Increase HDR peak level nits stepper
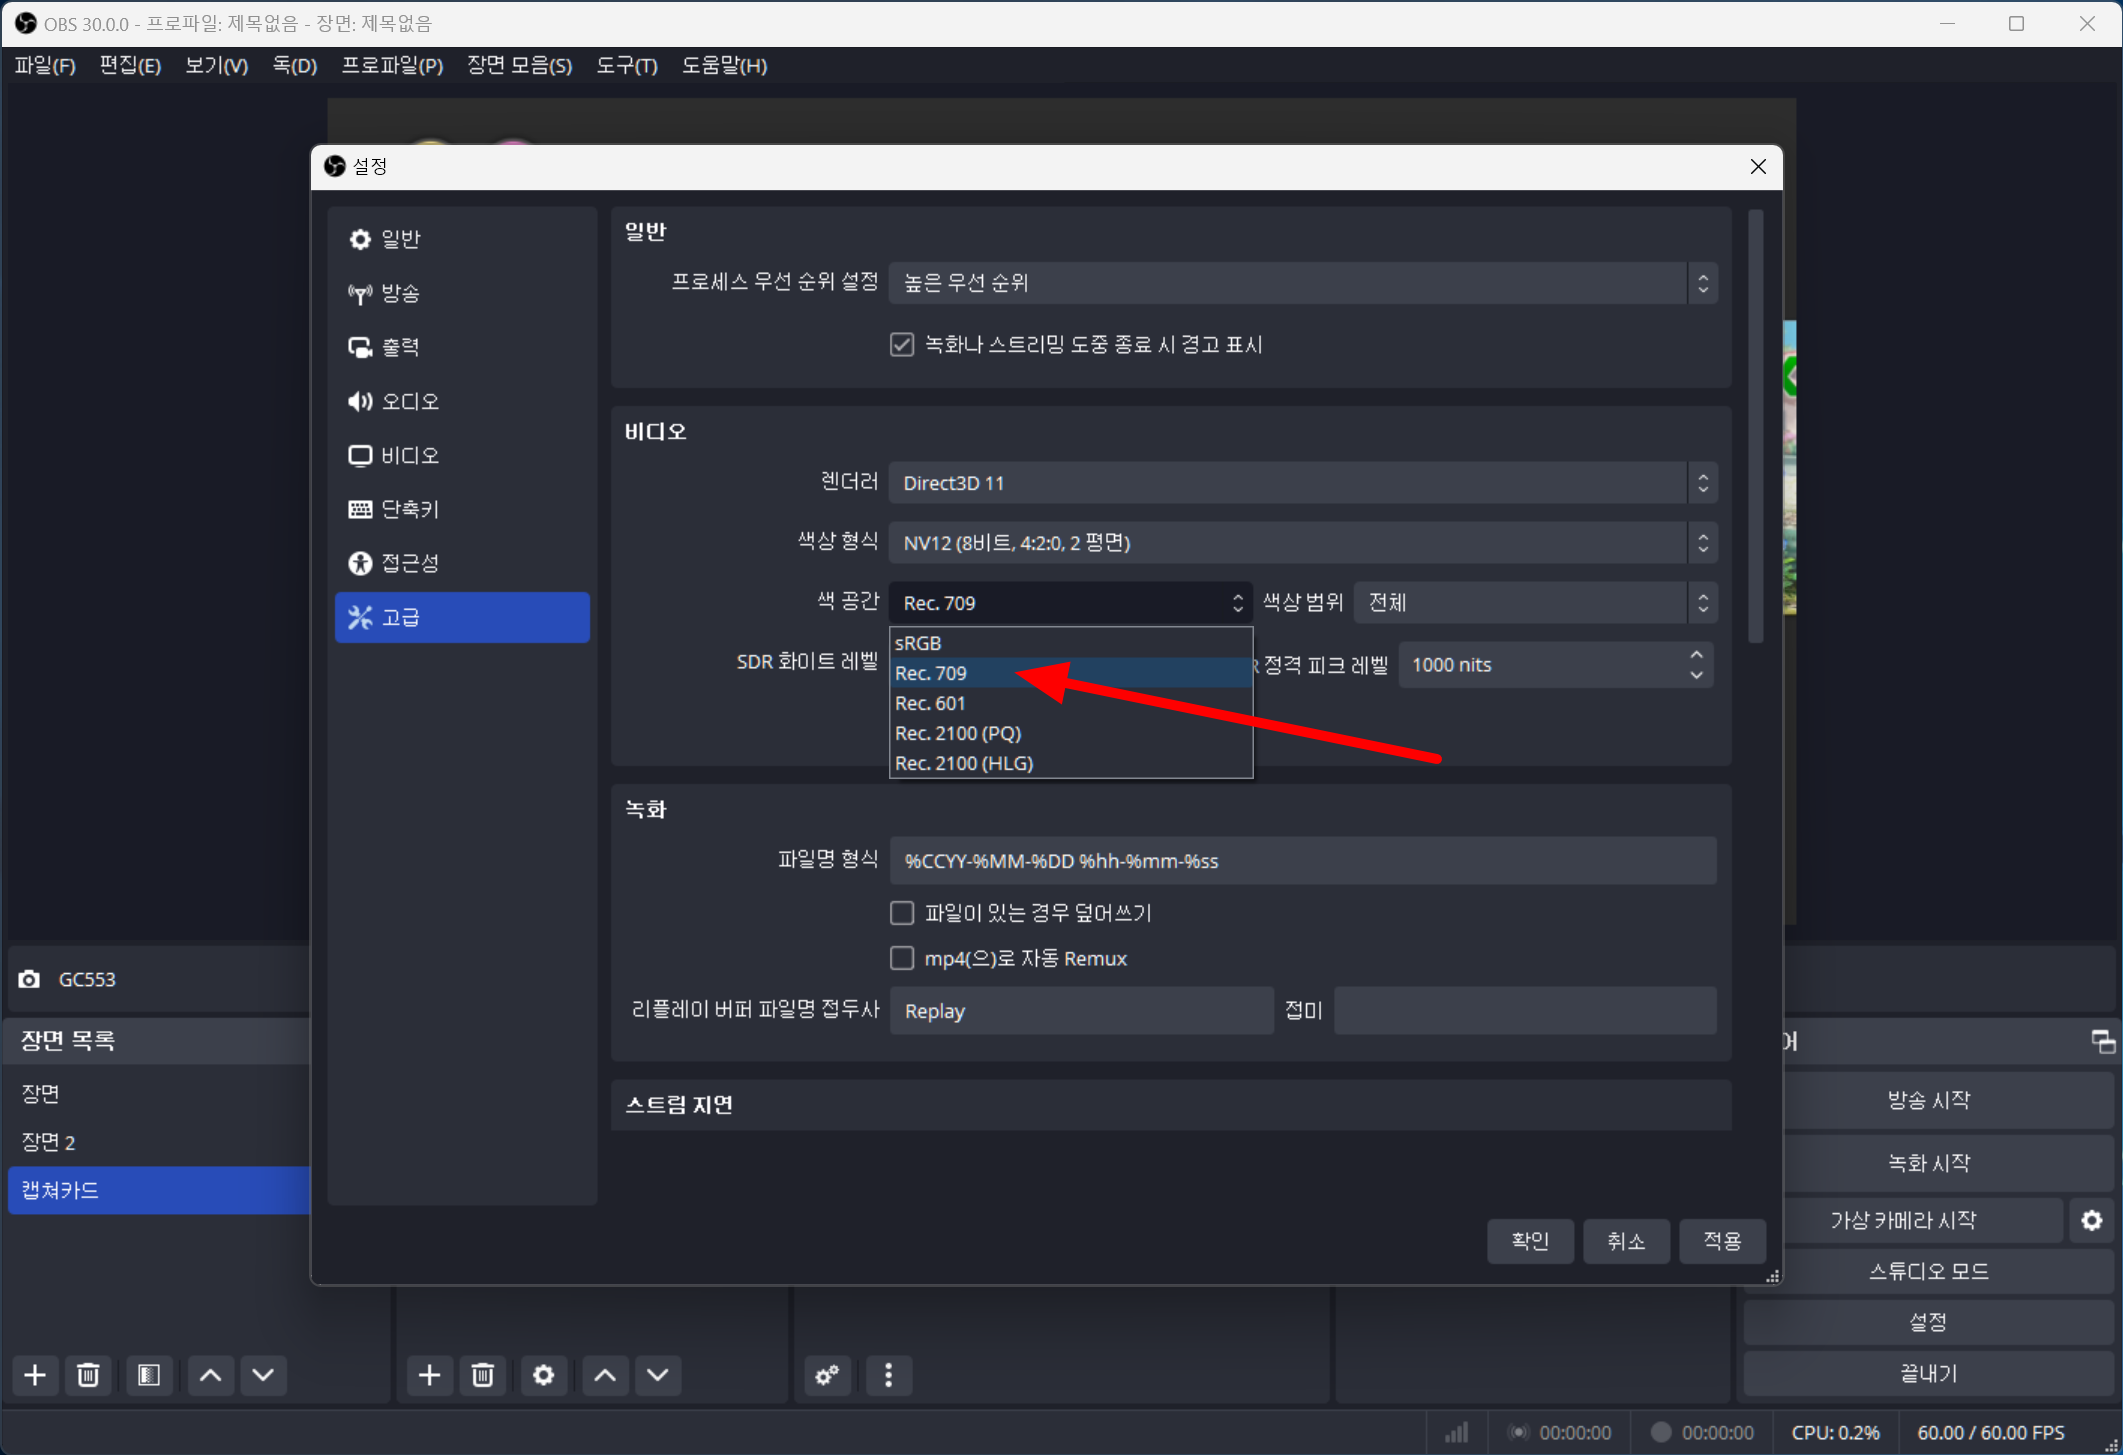Image resolution: width=2123 pixels, height=1455 pixels. 1696,655
